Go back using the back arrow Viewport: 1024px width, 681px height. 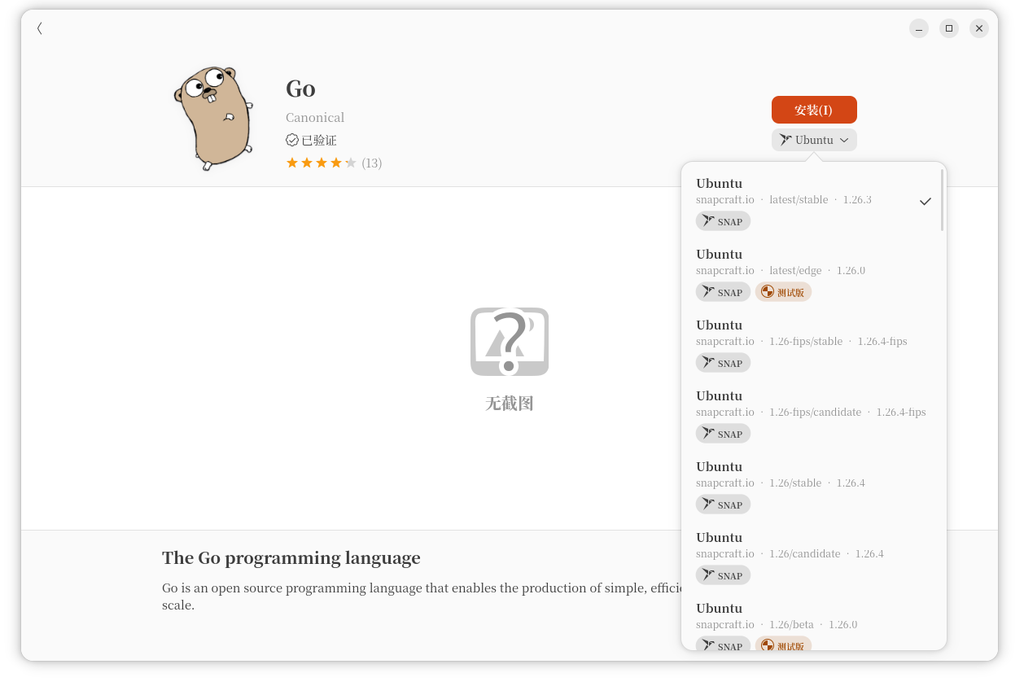(x=40, y=28)
